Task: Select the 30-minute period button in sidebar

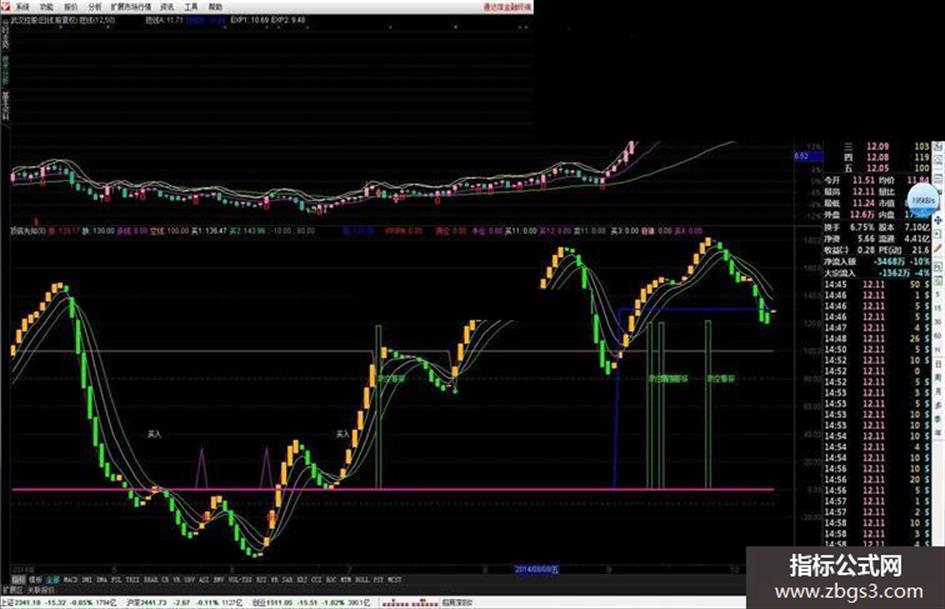Action: (938, 323)
